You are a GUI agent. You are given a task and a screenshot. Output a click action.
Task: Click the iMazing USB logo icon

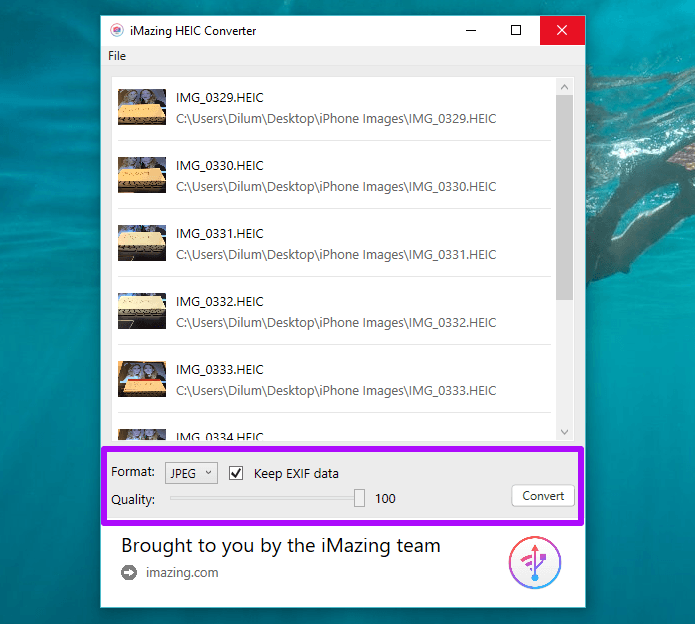click(535, 562)
